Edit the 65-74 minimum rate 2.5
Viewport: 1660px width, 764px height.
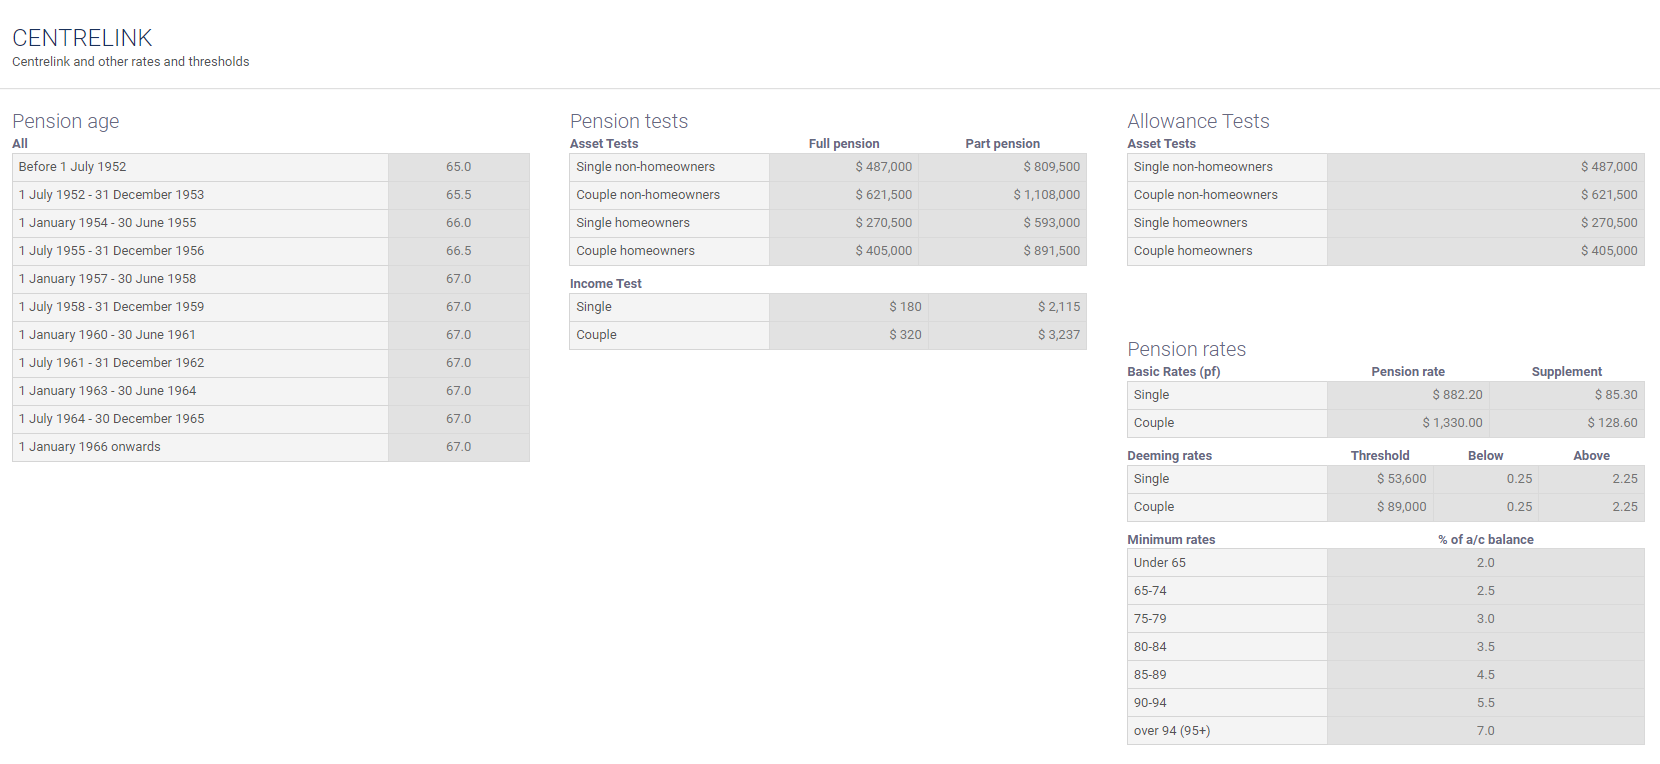coord(1486,591)
